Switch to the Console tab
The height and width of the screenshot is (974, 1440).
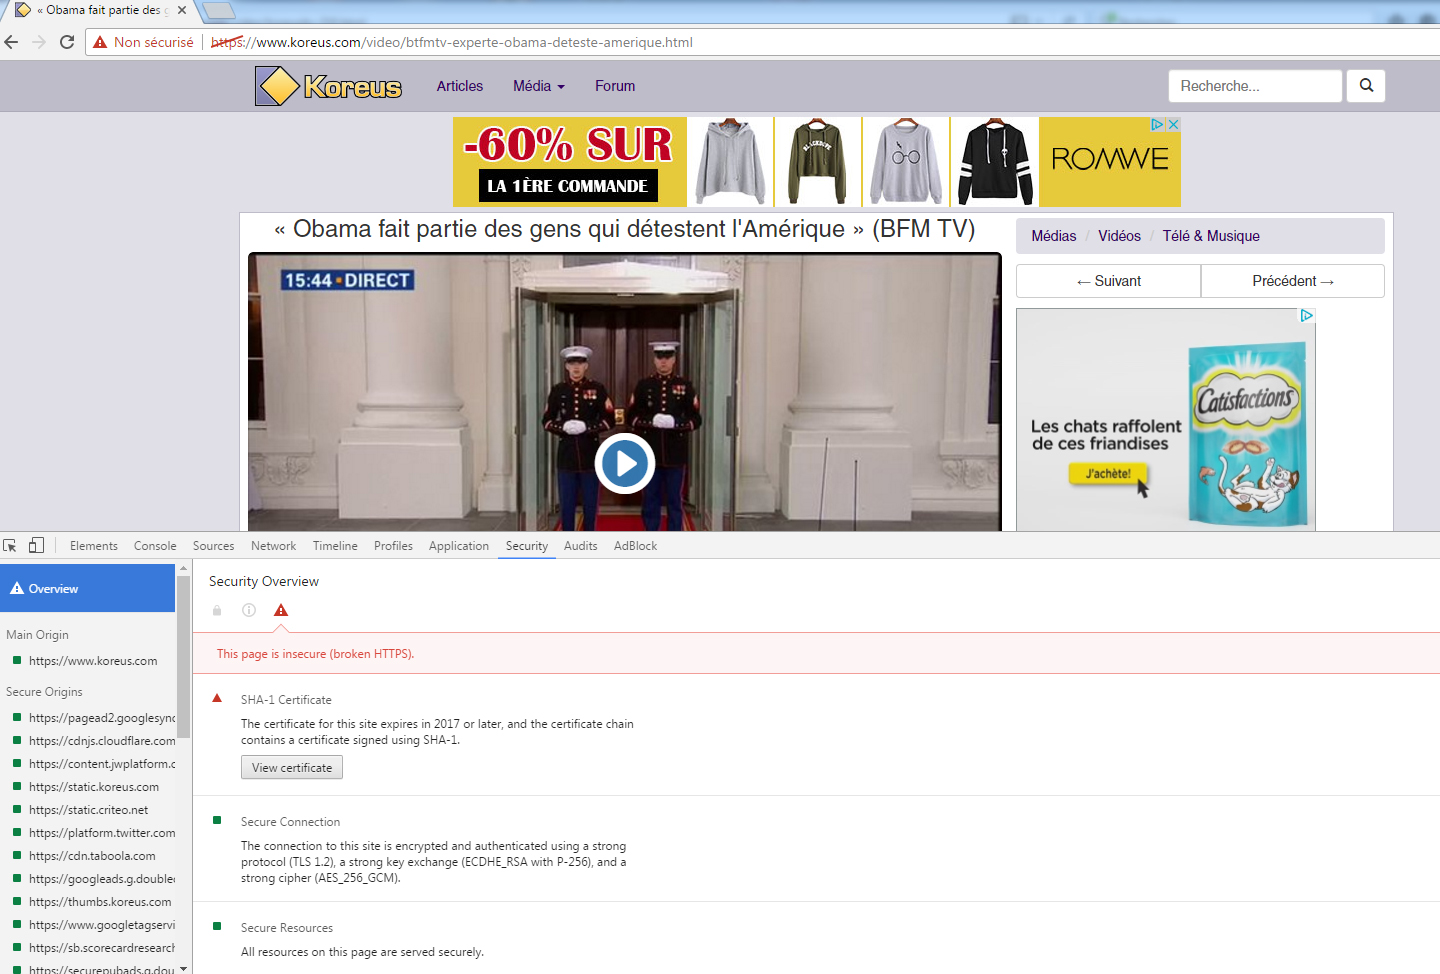pyautogui.click(x=155, y=546)
